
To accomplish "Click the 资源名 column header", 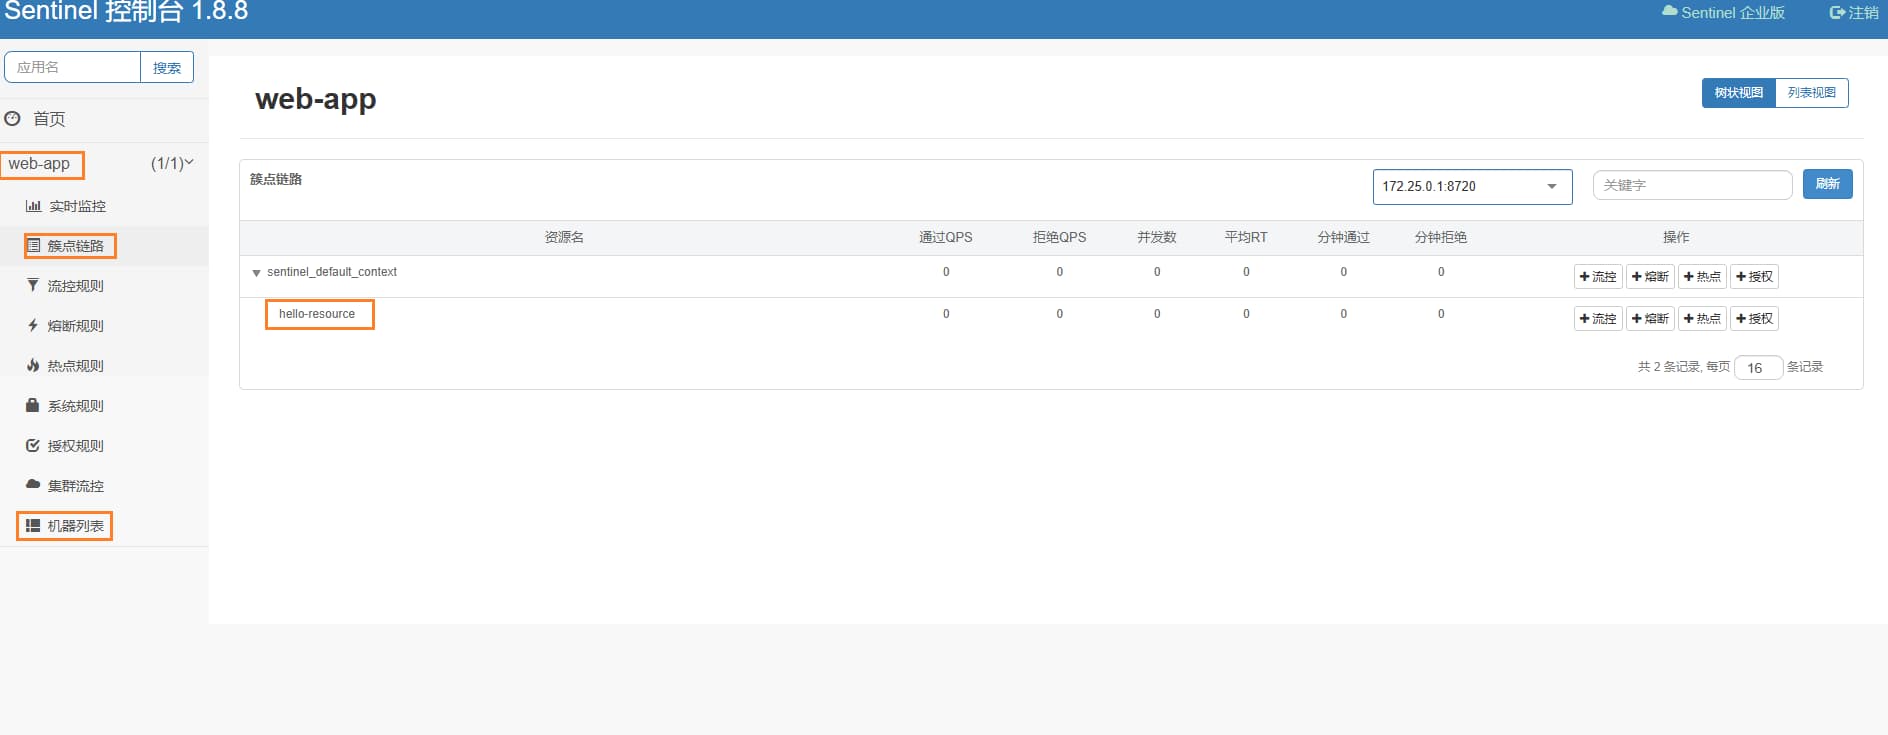I will click(x=564, y=237).
